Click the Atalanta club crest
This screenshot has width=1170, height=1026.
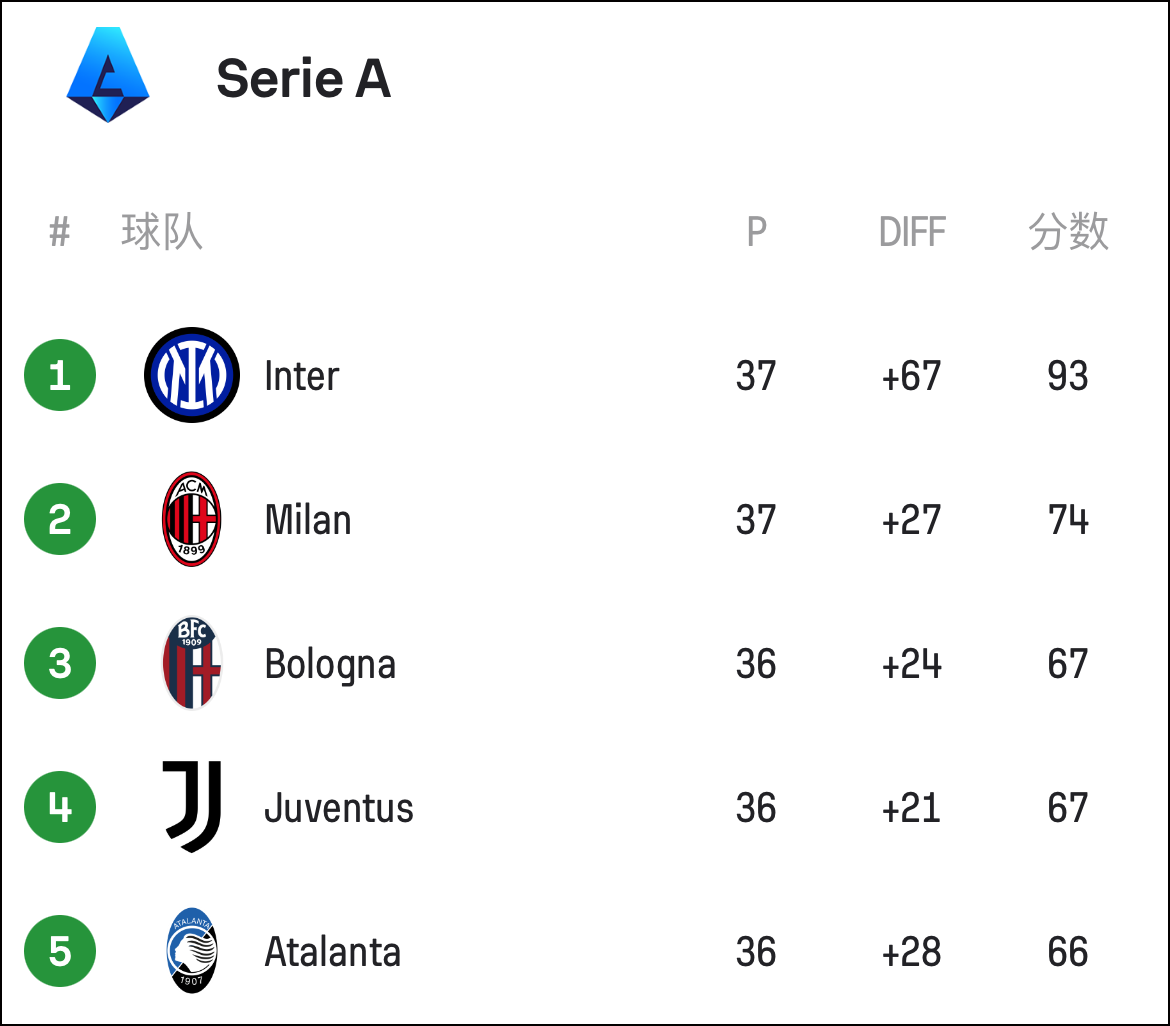192,951
